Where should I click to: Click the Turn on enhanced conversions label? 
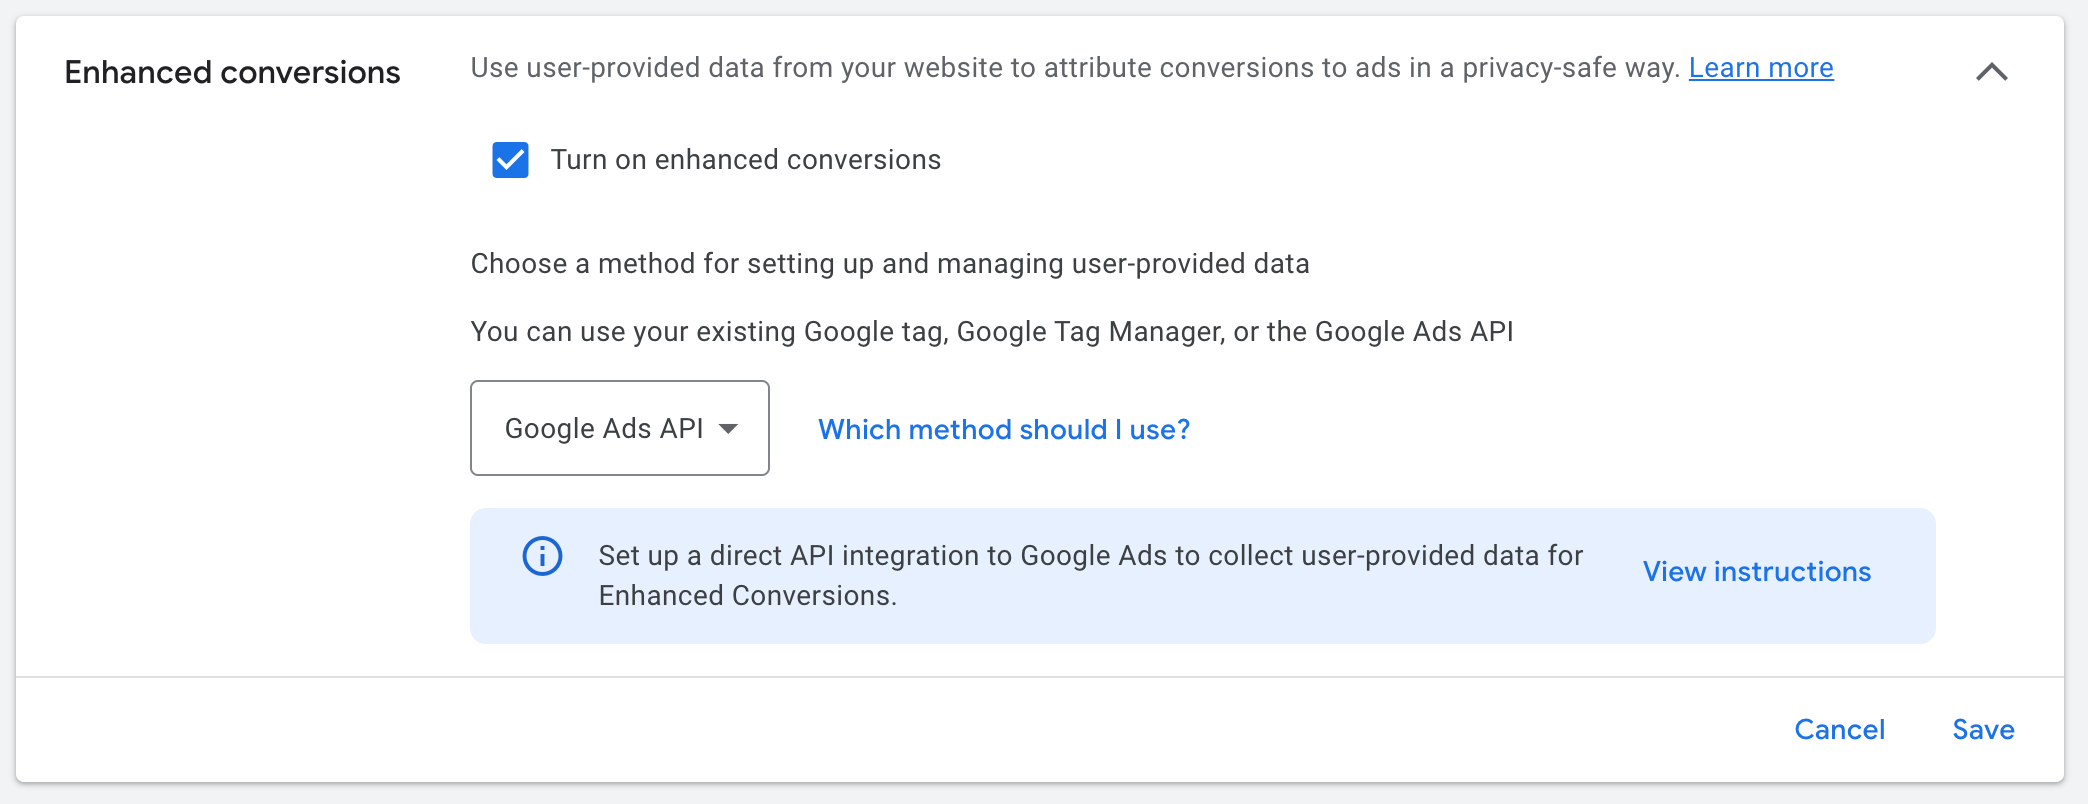coord(745,160)
